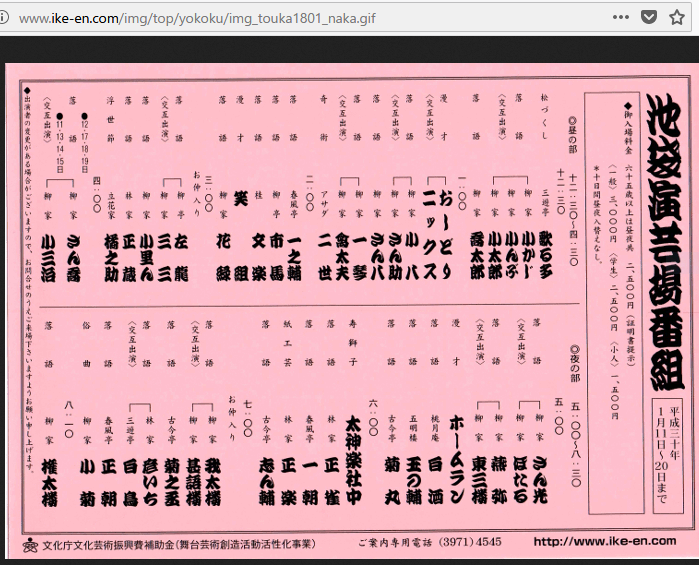Click the act 太神楽社中

click(353, 460)
